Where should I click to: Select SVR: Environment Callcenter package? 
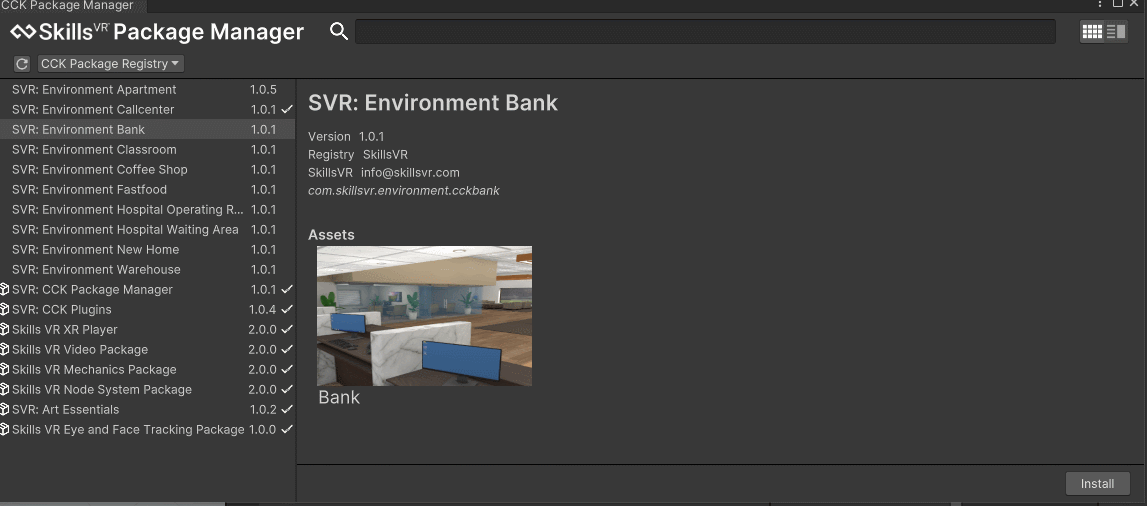click(147, 109)
